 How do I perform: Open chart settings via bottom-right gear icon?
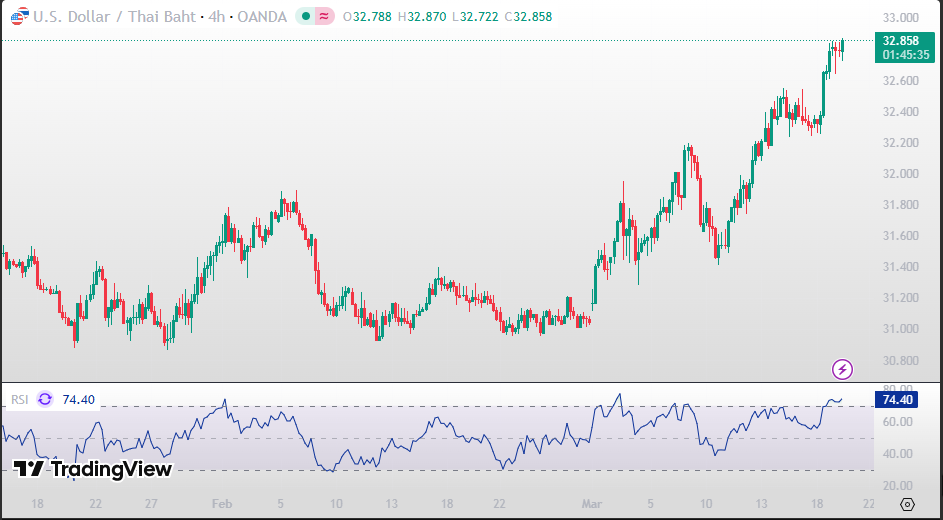click(907, 504)
